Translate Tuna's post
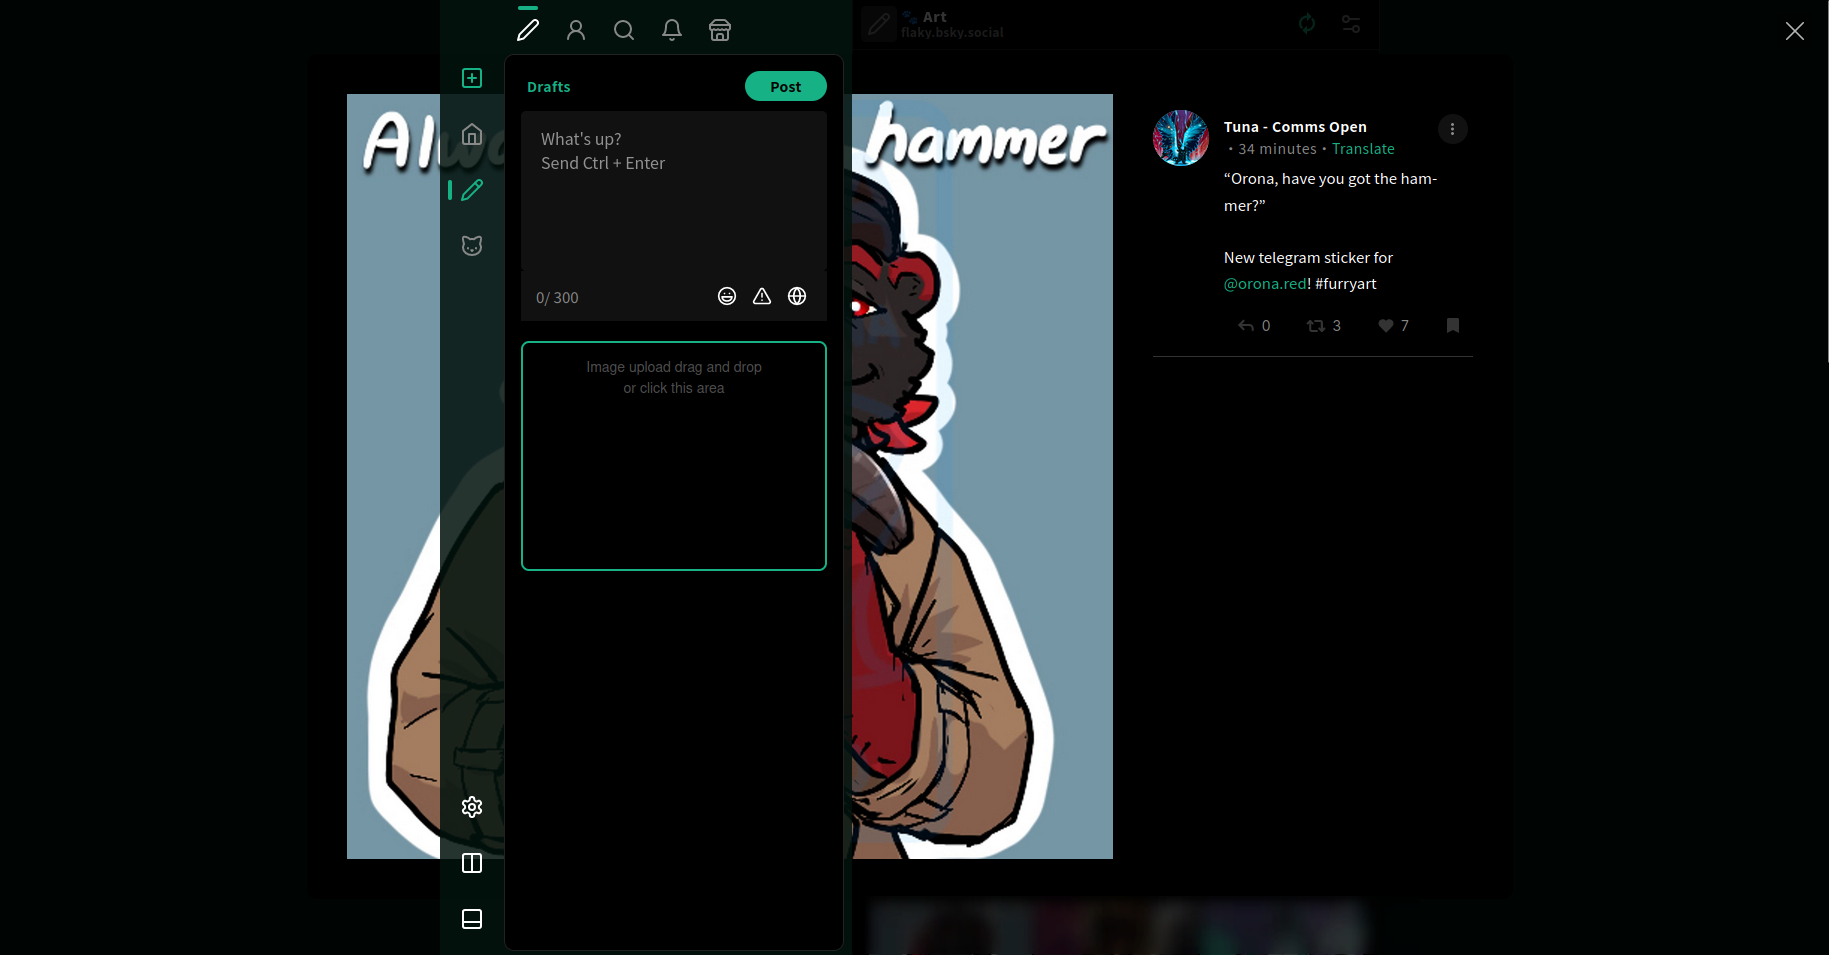 click(1363, 148)
